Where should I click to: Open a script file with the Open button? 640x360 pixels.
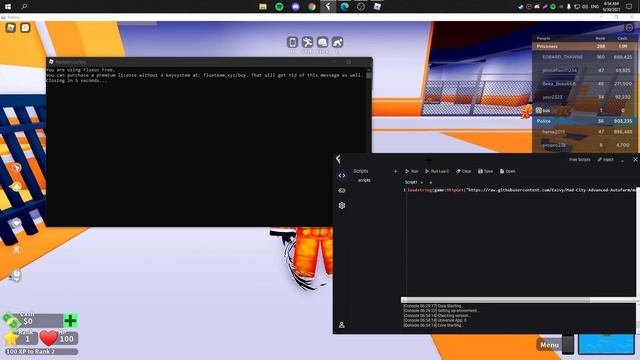(x=508, y=171)
